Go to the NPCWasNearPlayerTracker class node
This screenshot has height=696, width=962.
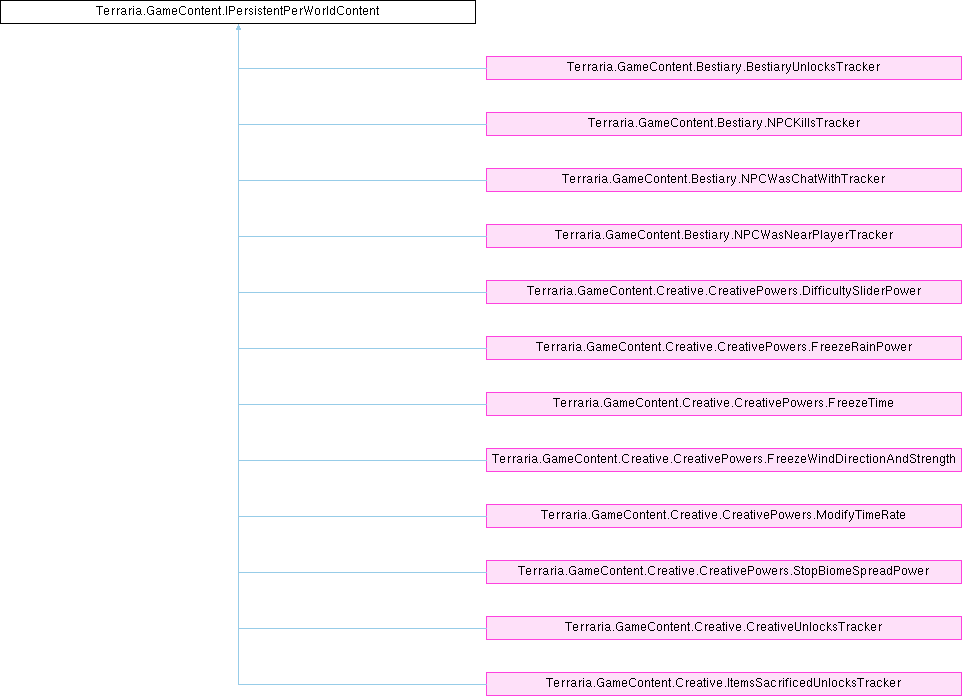click(x=723, y=236)
